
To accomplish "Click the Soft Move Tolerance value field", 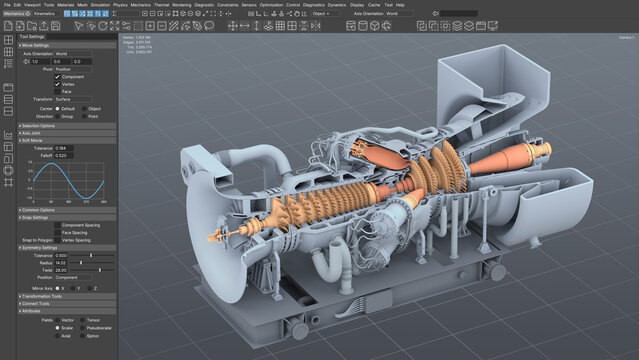I will 64,148.
